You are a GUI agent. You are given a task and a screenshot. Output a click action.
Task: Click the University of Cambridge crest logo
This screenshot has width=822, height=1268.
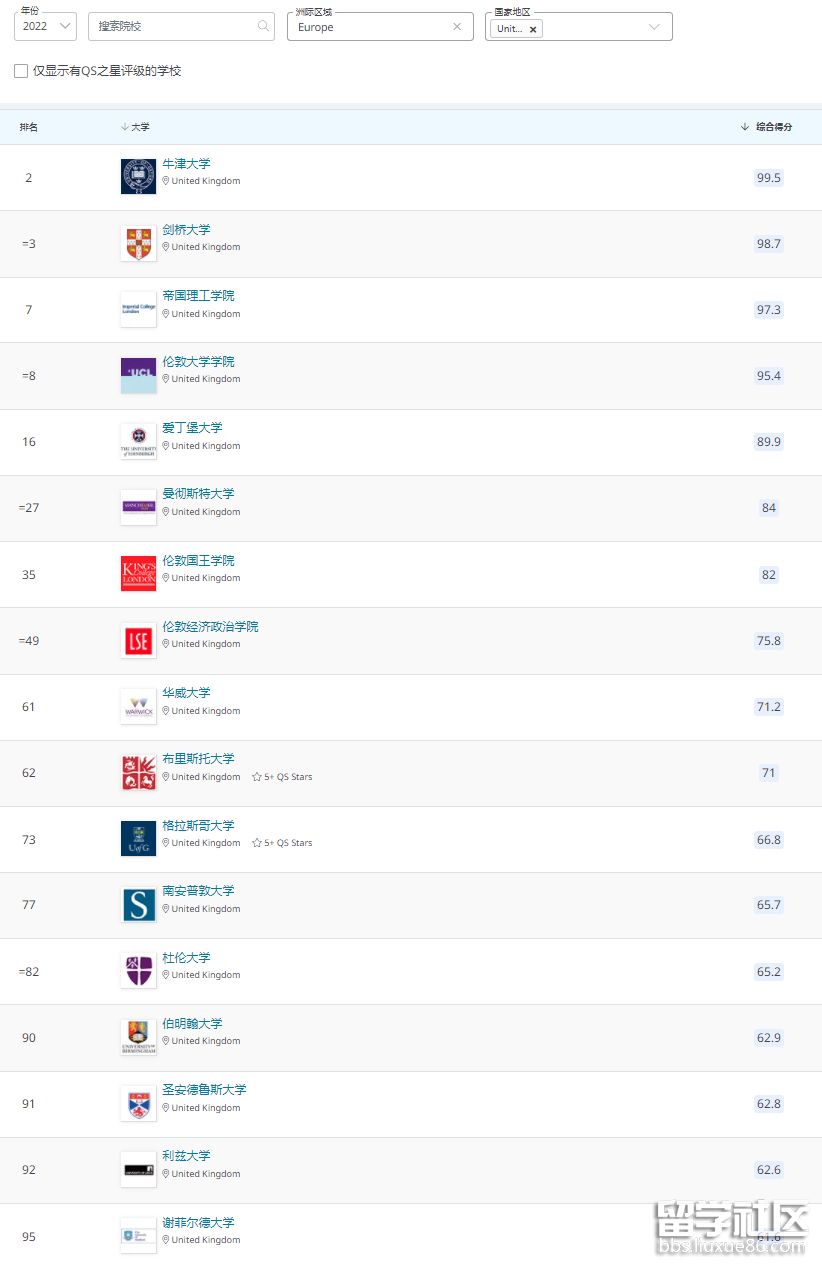click(x=138, y=243)
